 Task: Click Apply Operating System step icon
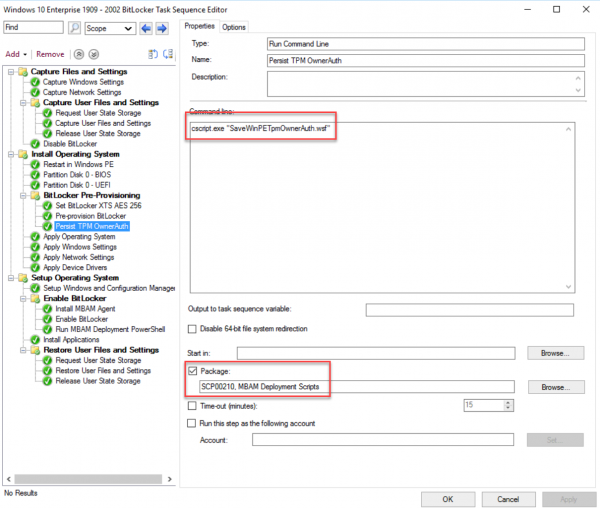[35, 237]
